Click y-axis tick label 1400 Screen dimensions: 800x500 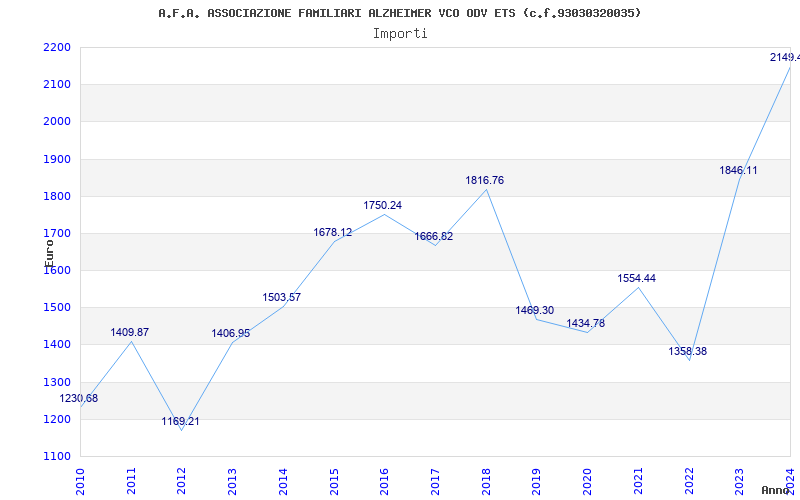coord(57,345)
